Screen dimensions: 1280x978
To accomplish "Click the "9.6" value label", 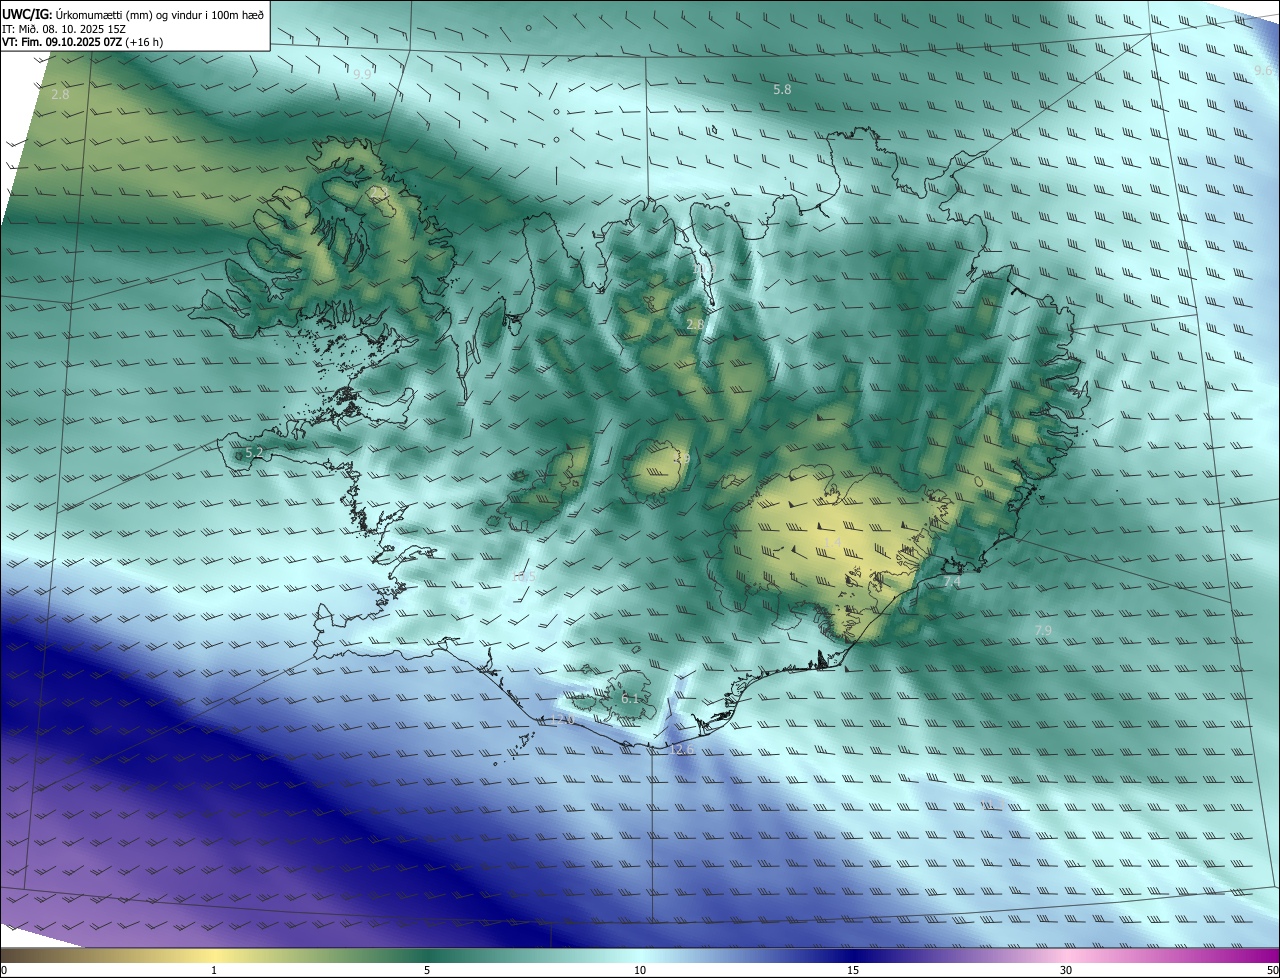I will pos(1264,70).
